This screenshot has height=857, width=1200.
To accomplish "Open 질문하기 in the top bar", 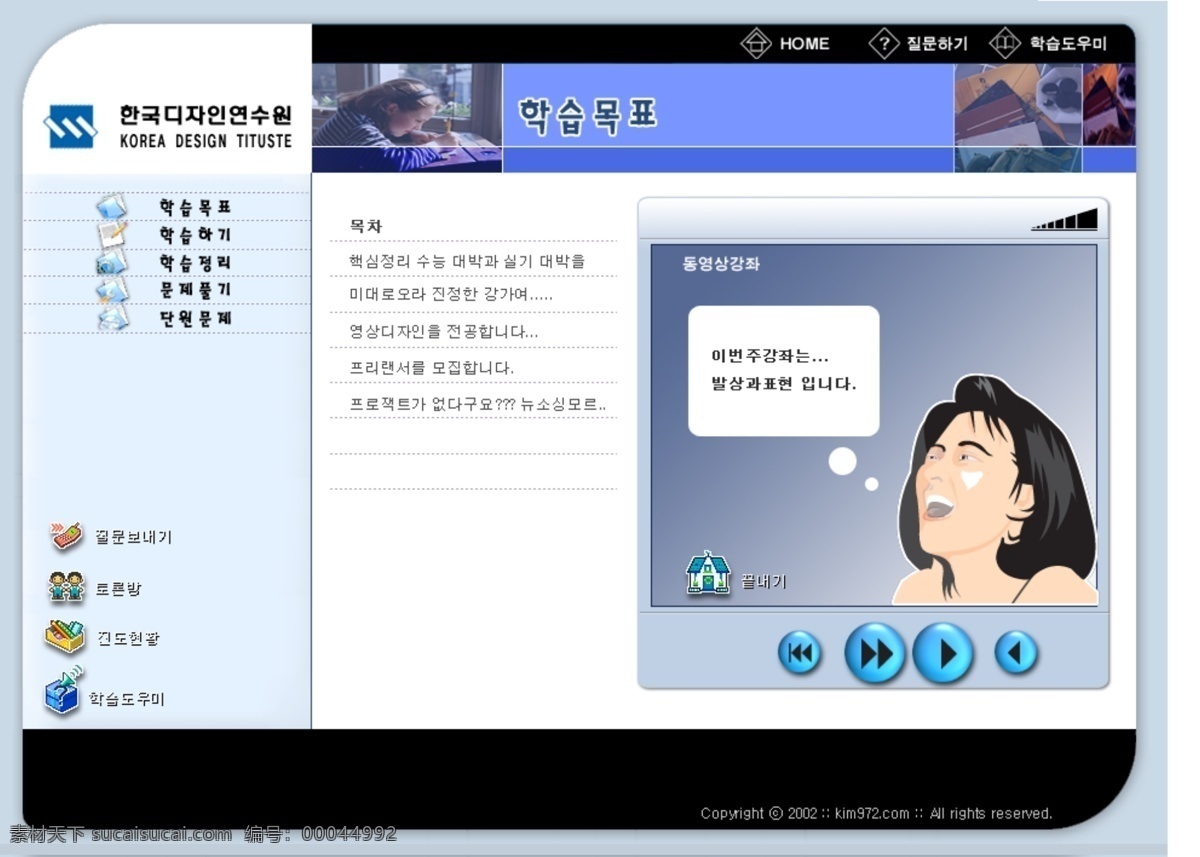I will [938, 44].
